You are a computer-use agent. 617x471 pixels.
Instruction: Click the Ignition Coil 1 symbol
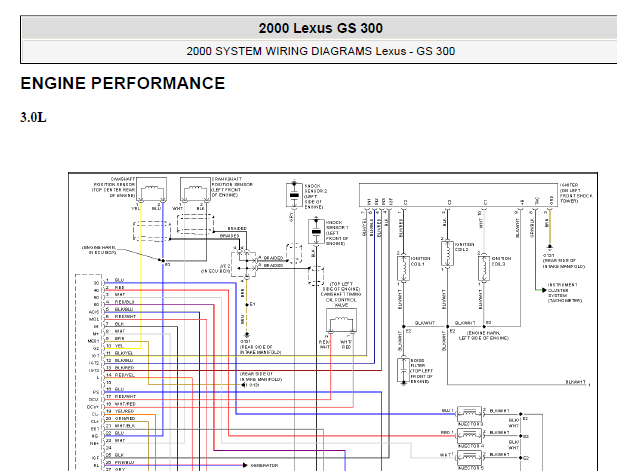403,268
